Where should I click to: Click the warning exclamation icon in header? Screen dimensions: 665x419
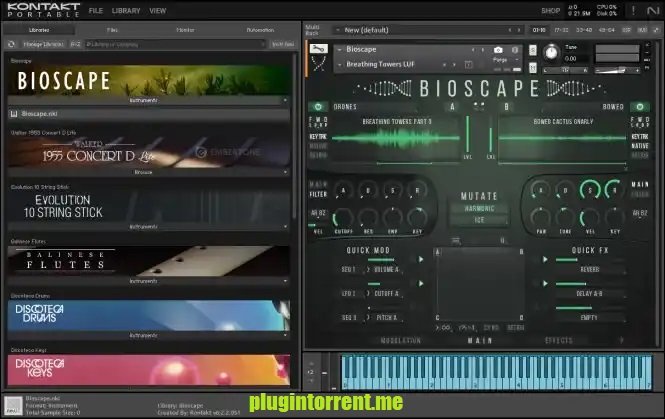click(634, 11)
